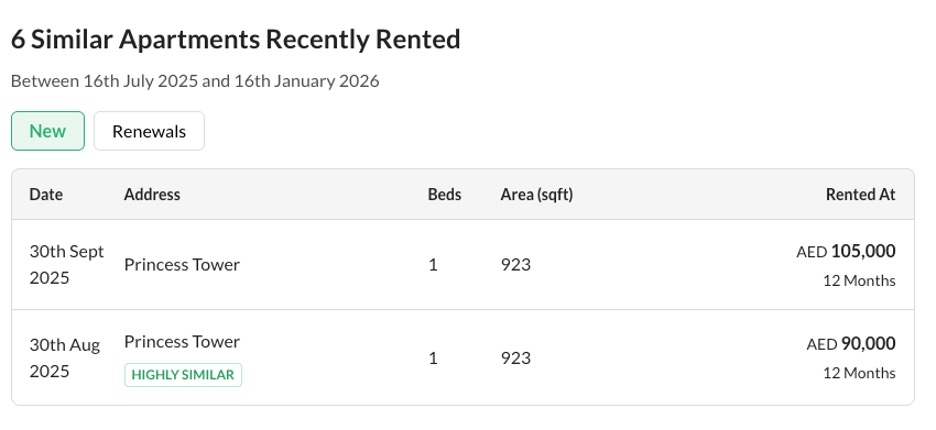Click the 923 area value in first row
The width and height of the screenshot is (936, 430).
(516, 265)
